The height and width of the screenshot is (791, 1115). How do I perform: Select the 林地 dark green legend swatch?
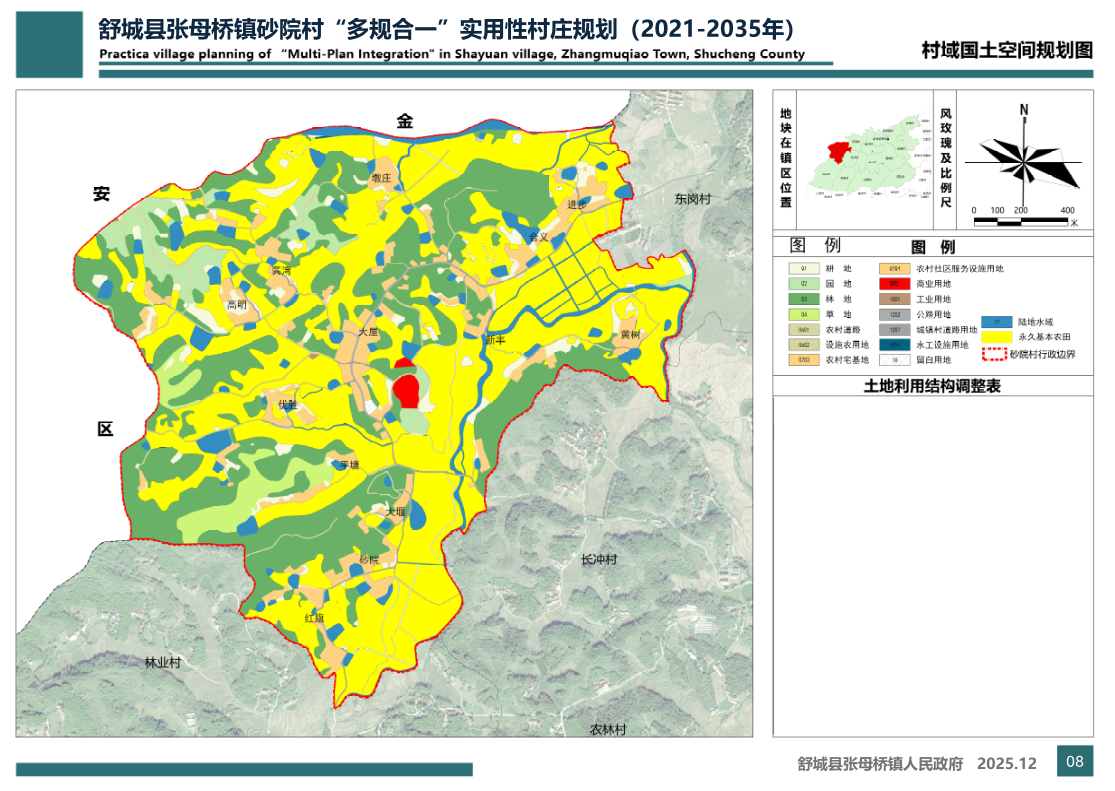(x=803, y=299)
